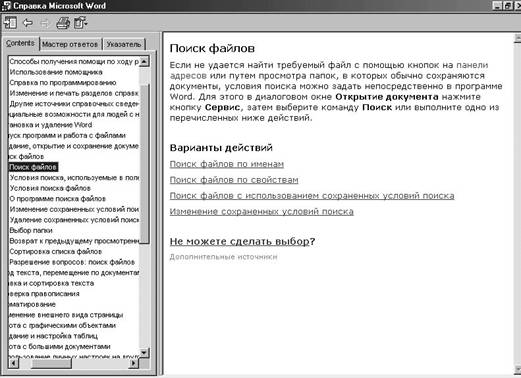Select Изменение сохраненных условий tree item in contents
This screenshot has height=378, width=521.
[74, 209]
